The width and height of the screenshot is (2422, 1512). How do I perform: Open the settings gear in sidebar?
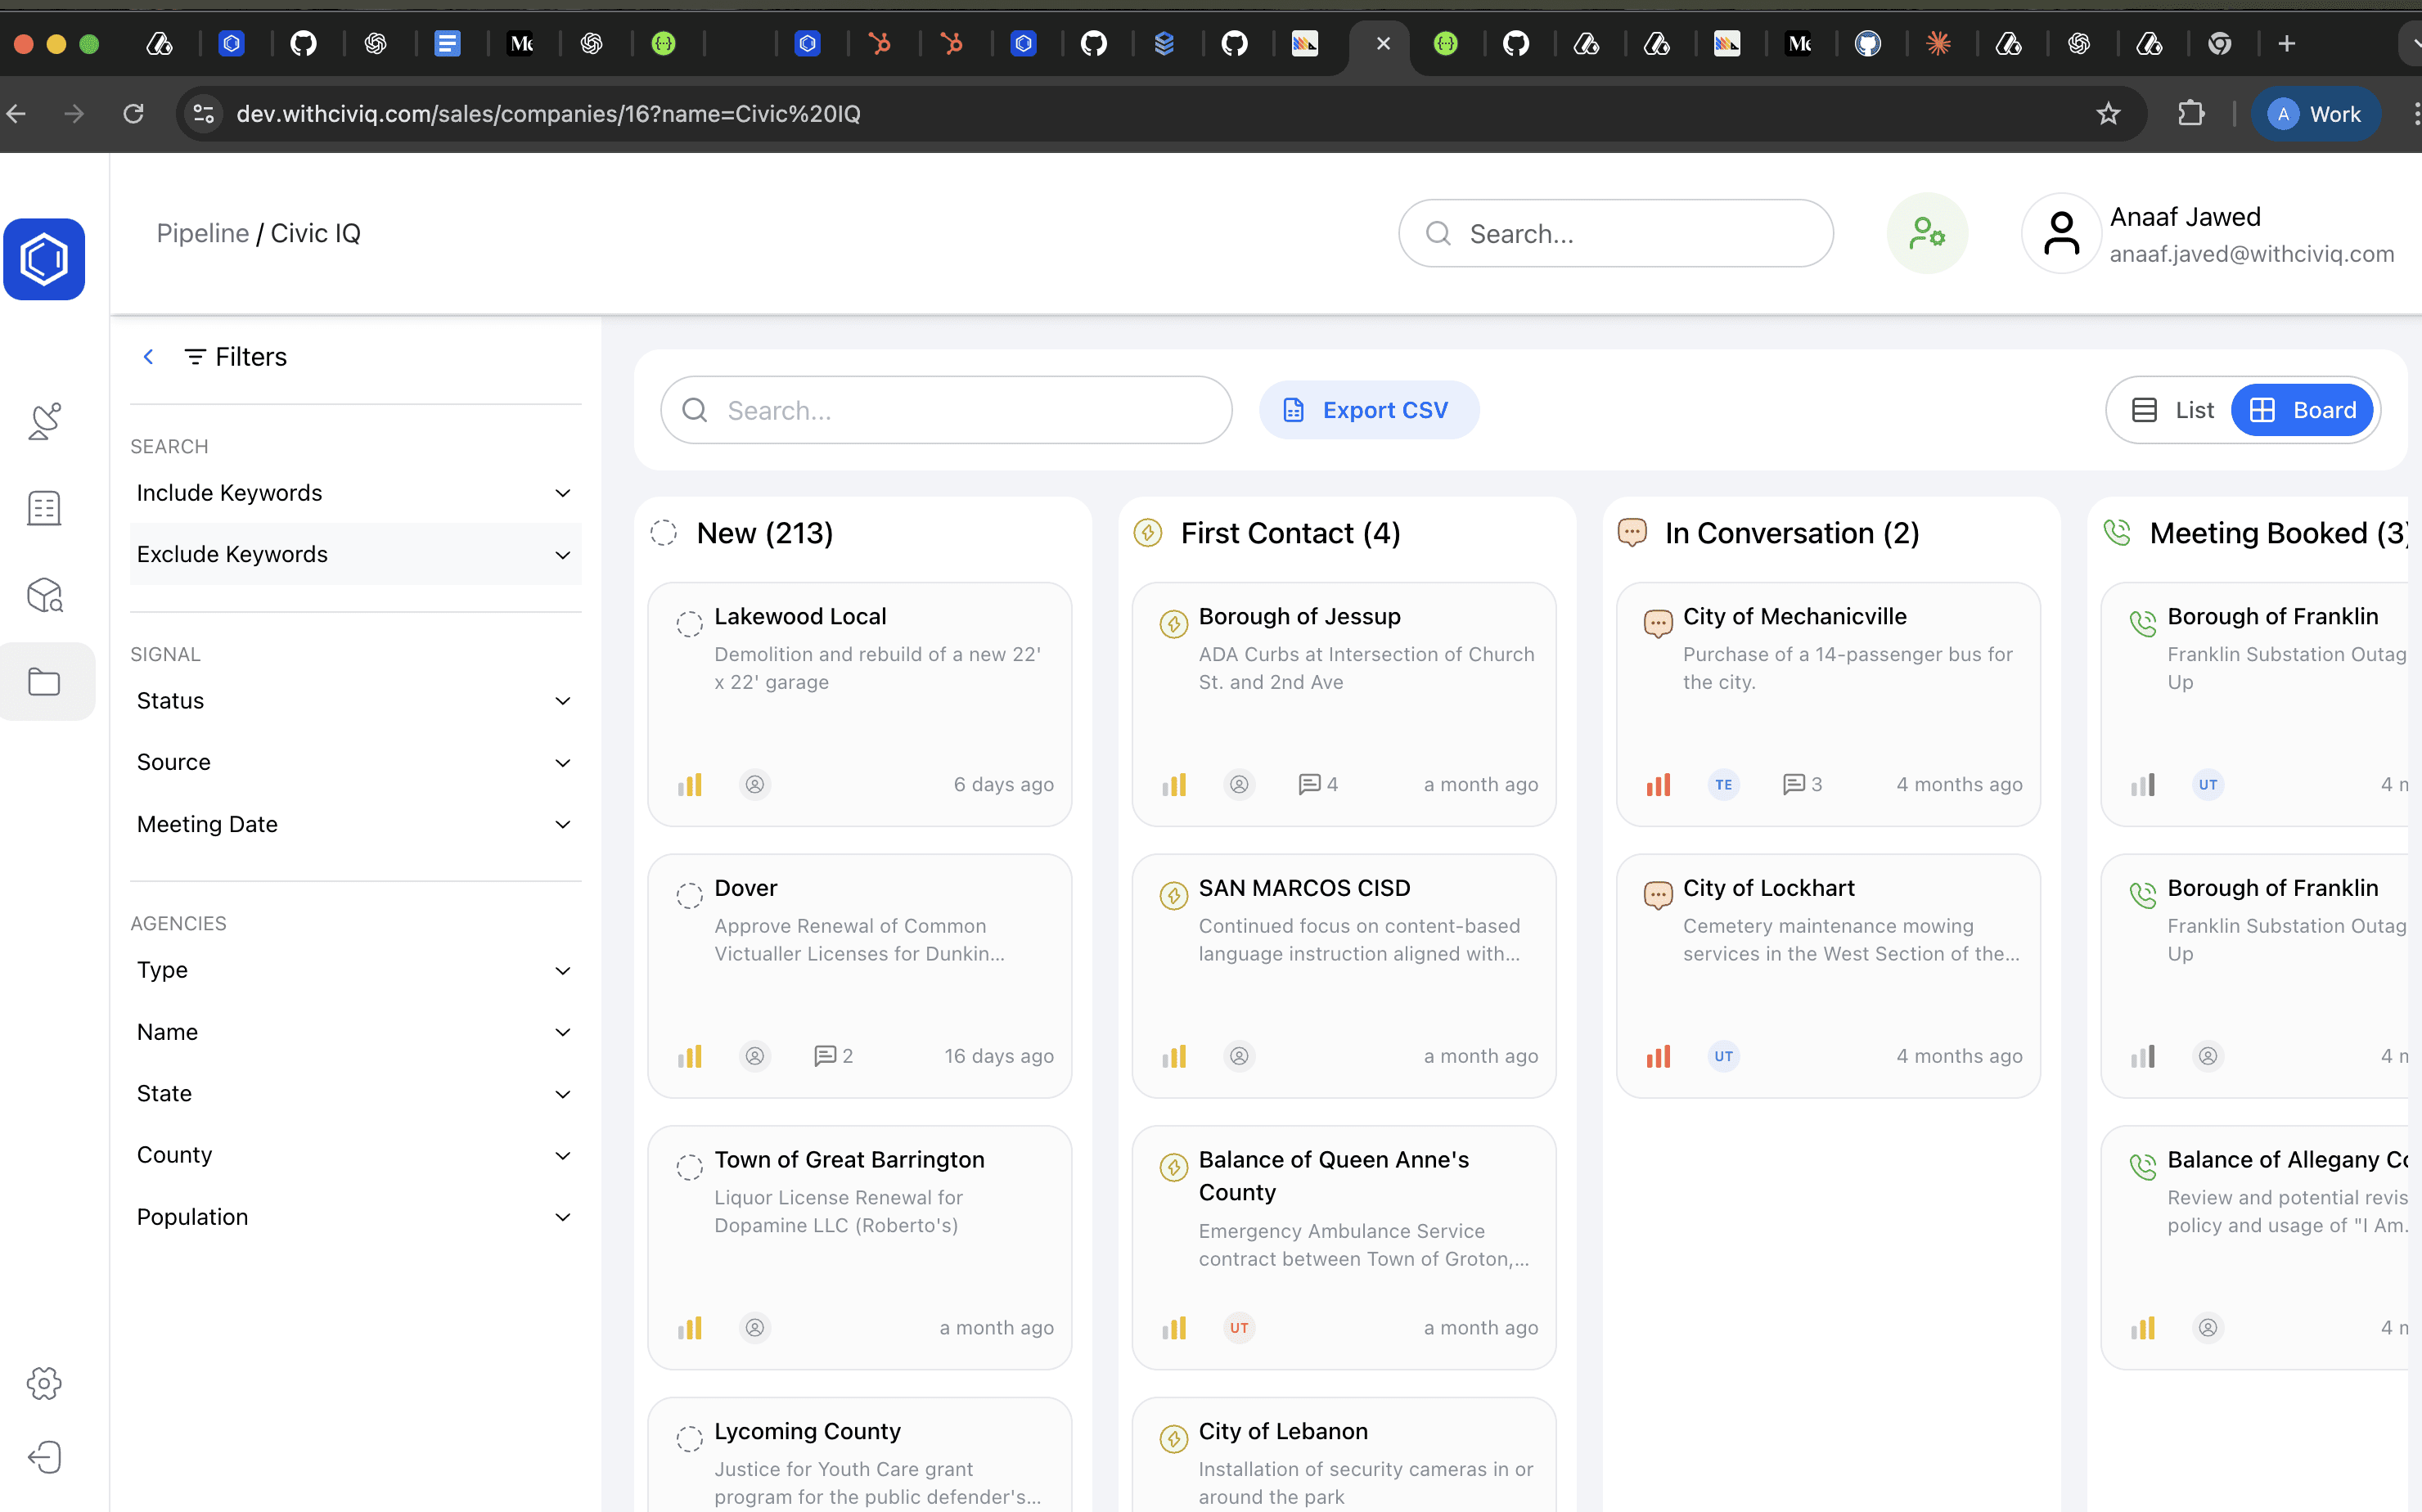click(44, 1383)
